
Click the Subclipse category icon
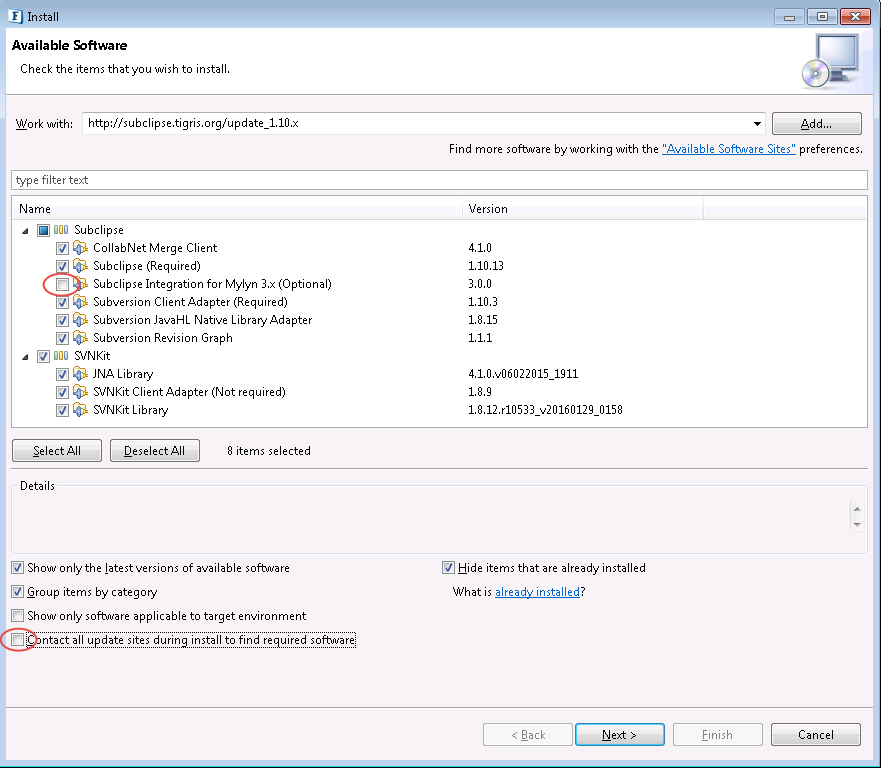tap(61, 230)
